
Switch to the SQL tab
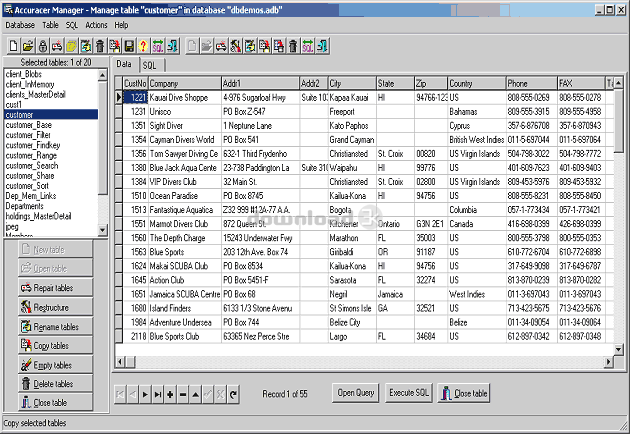tap(151, 65)
